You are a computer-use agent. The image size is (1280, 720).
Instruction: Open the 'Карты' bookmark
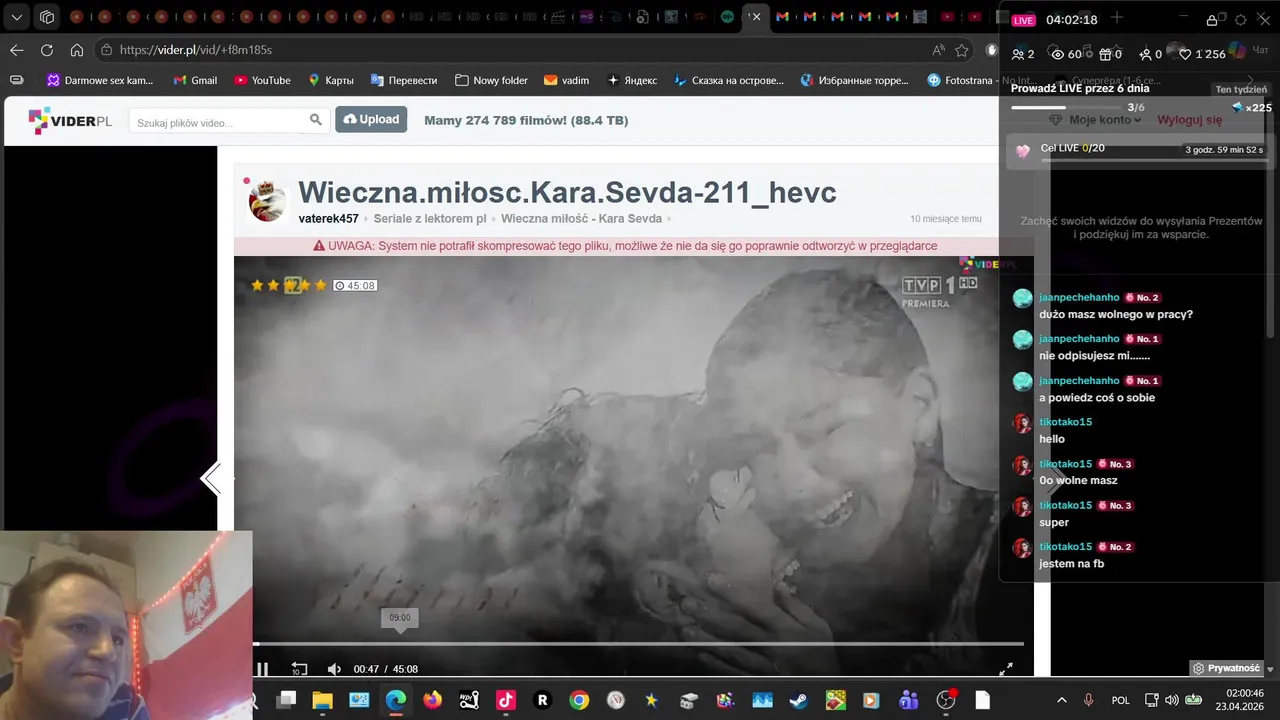(x=331, y=80)
